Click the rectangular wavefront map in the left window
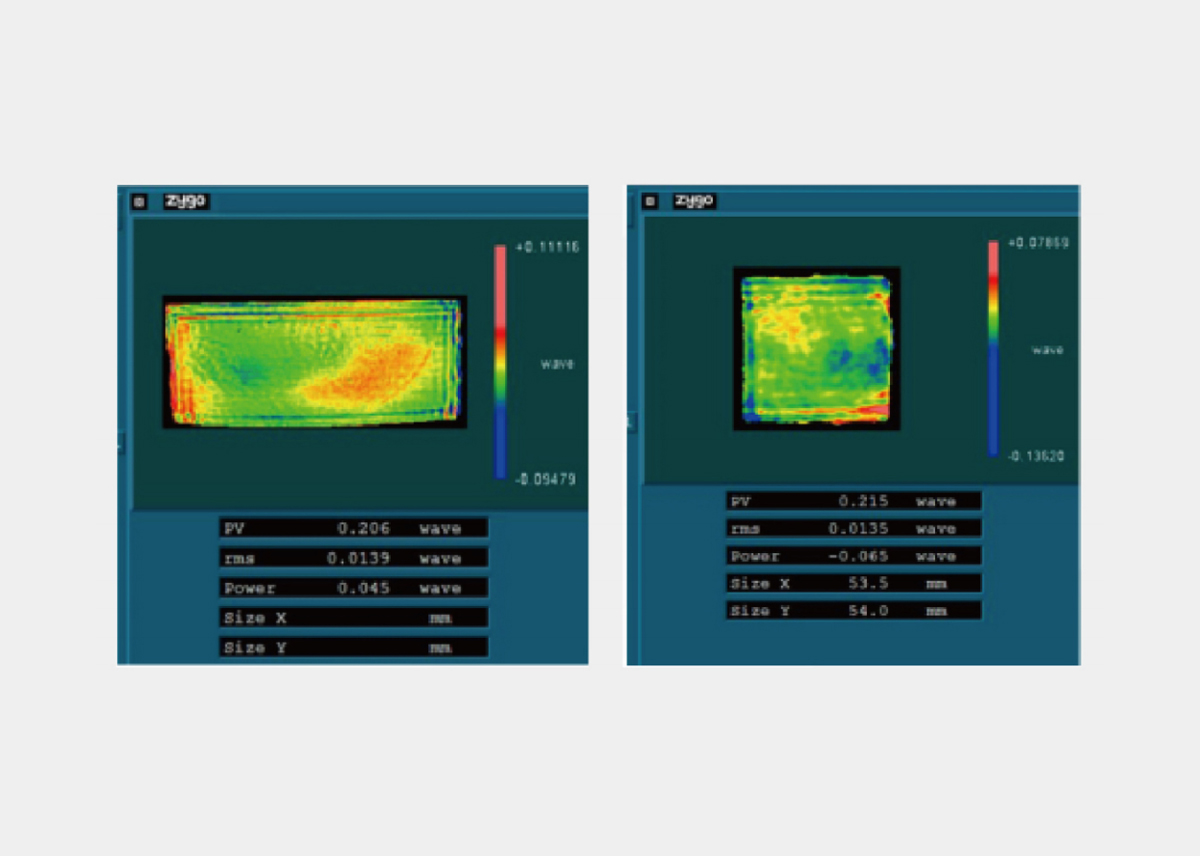The height and width of the screenshot is (856, 1200). tap(315, 362)
